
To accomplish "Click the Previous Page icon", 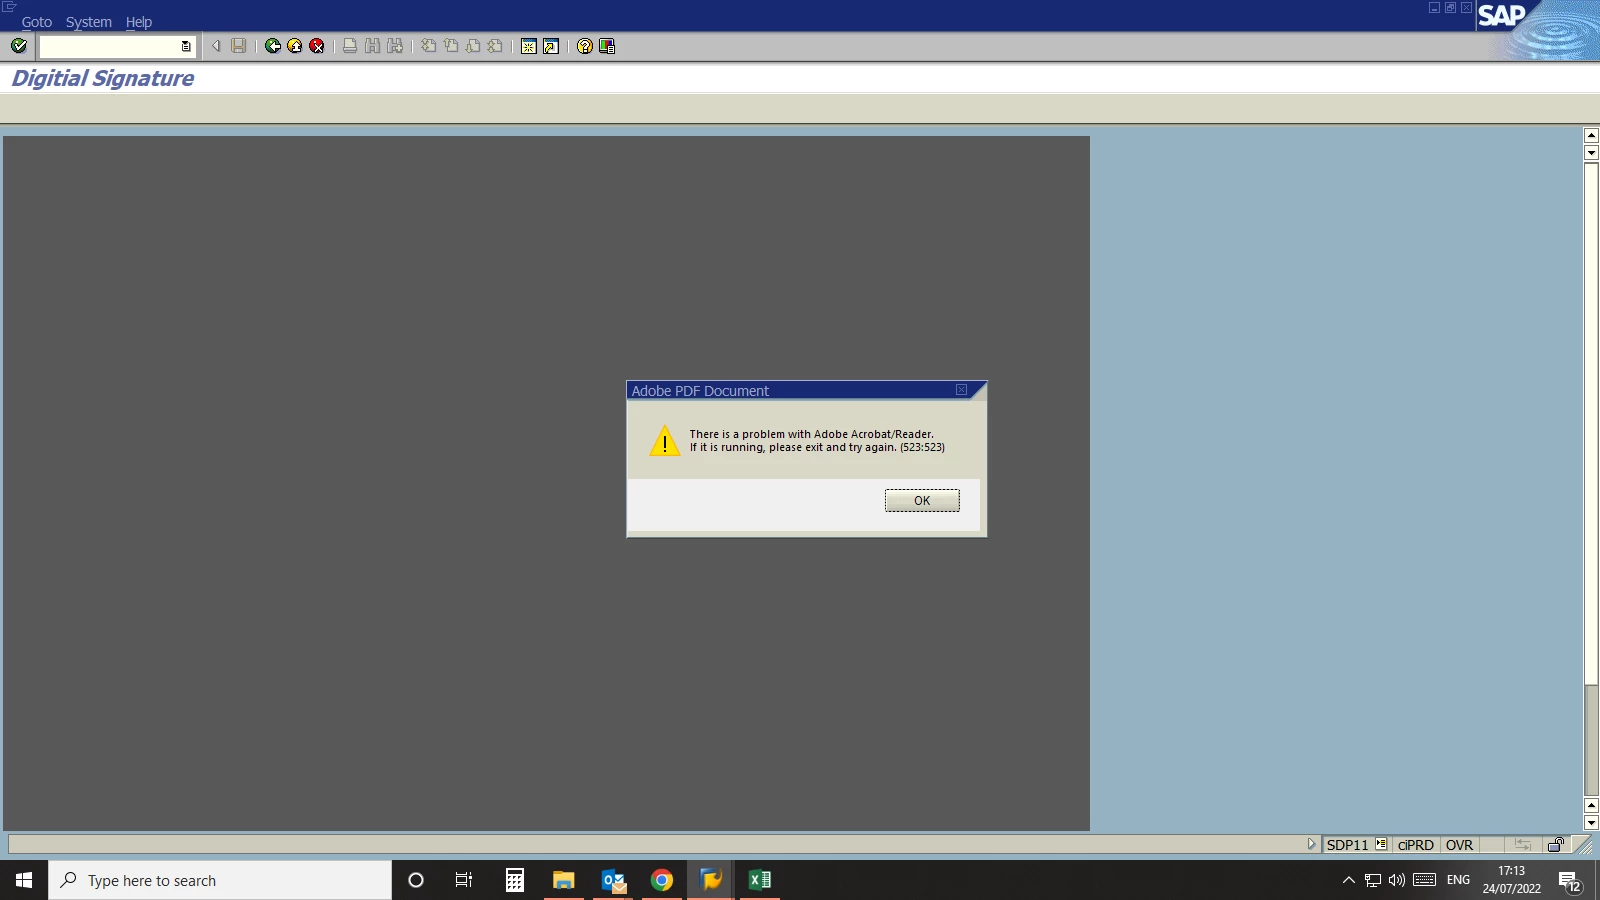I will 450,46.
